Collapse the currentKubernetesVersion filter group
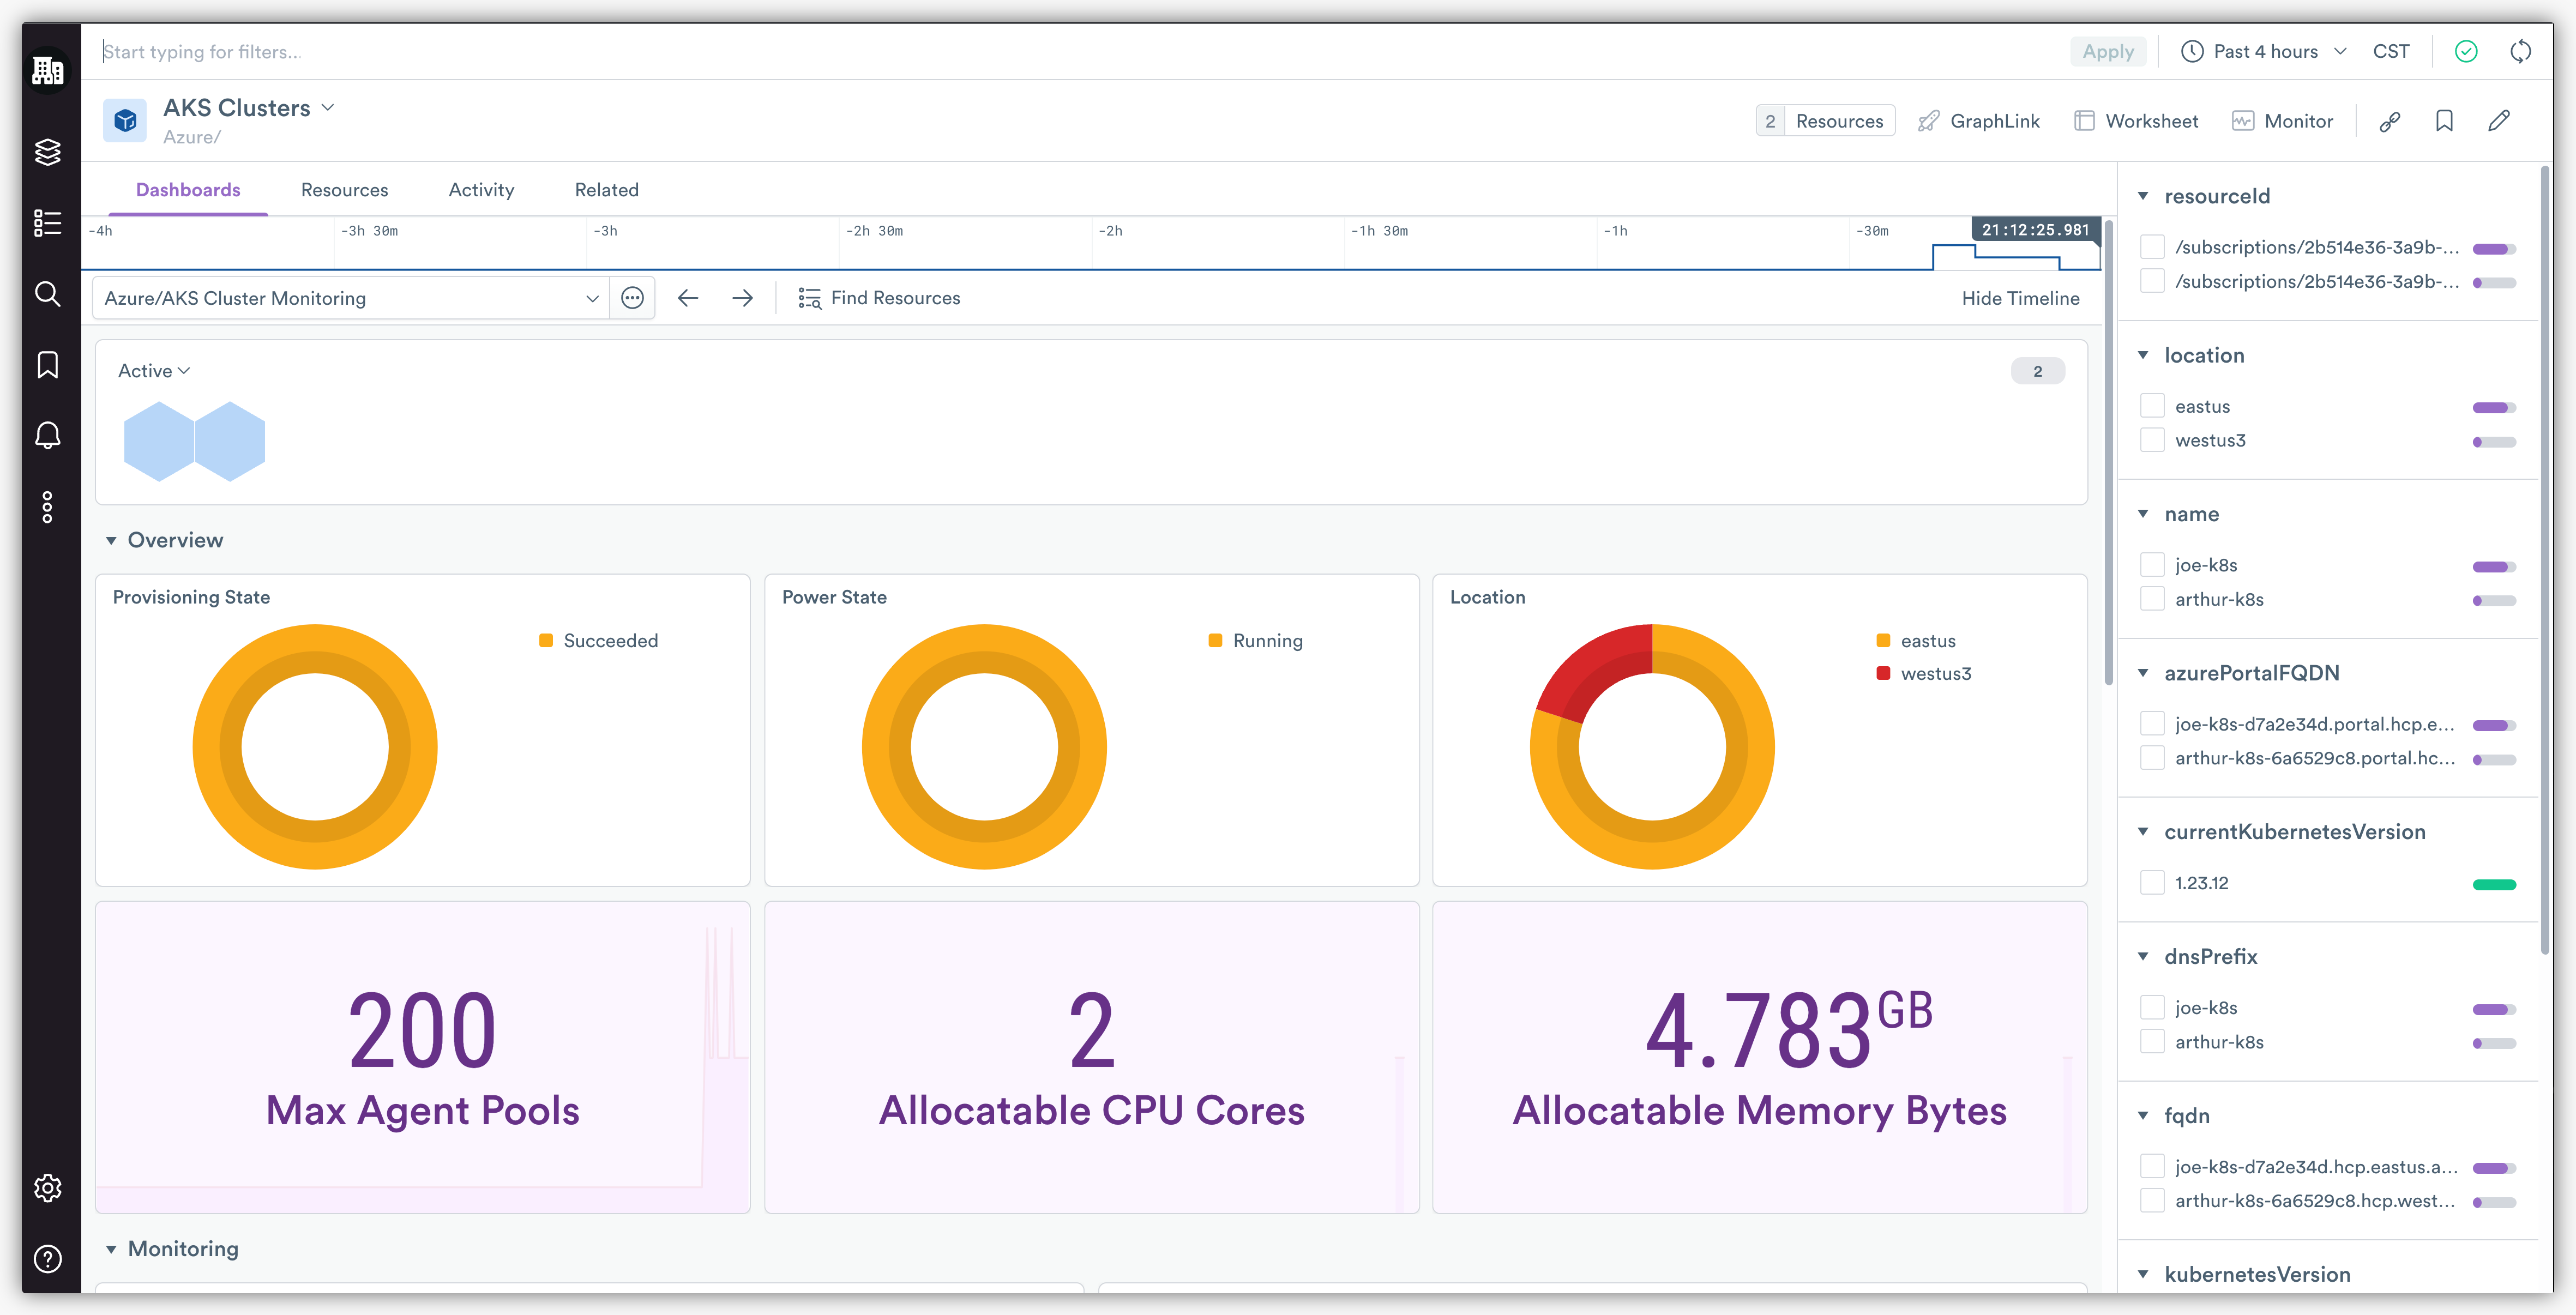 coord(2143,832)
